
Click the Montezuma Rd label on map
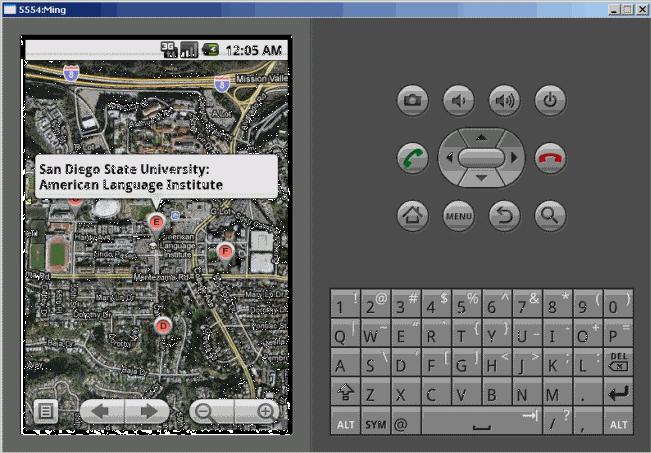tap(162, 277)
